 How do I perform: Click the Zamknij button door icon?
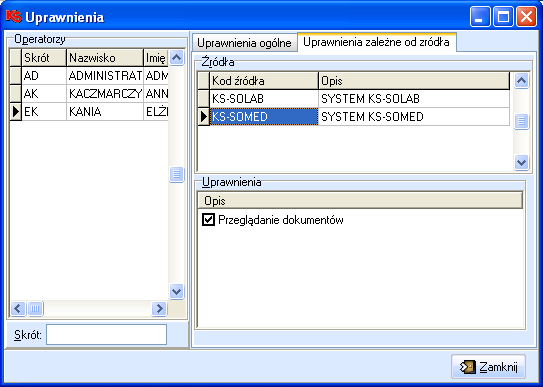pos(468,367)
